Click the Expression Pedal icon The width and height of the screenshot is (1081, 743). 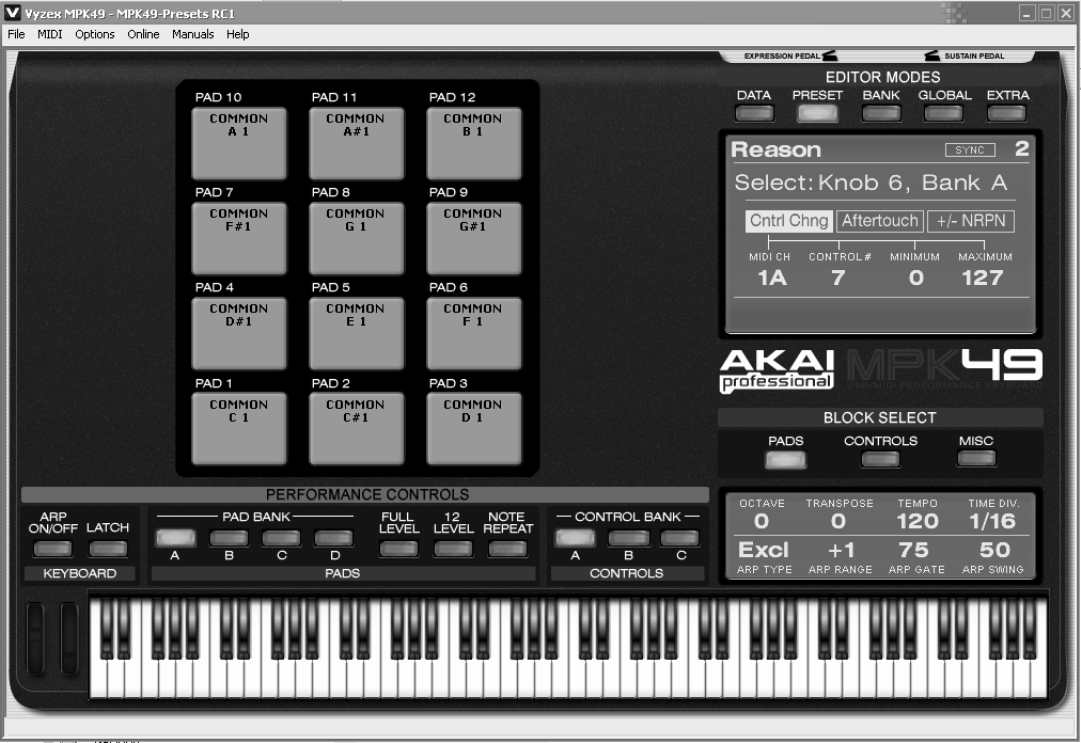pos(830,55)
